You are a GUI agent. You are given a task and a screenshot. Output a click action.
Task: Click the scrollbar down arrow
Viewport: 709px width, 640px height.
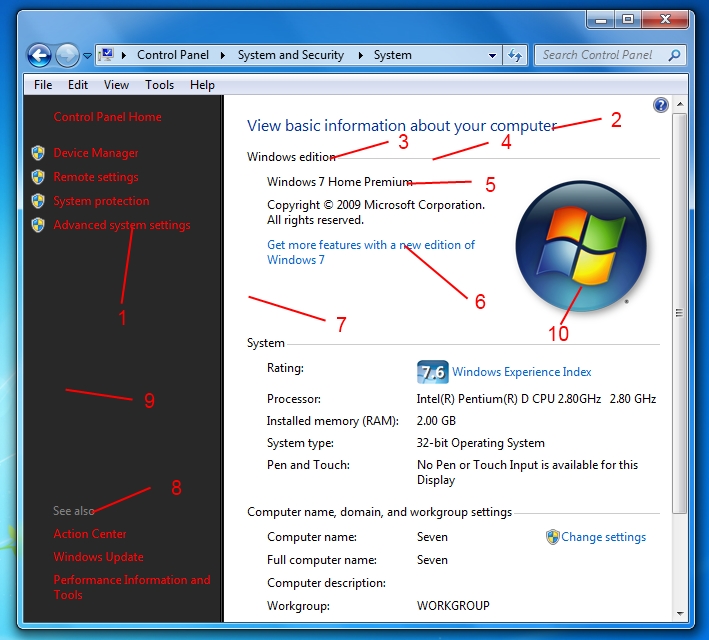(x=680, y=614)
